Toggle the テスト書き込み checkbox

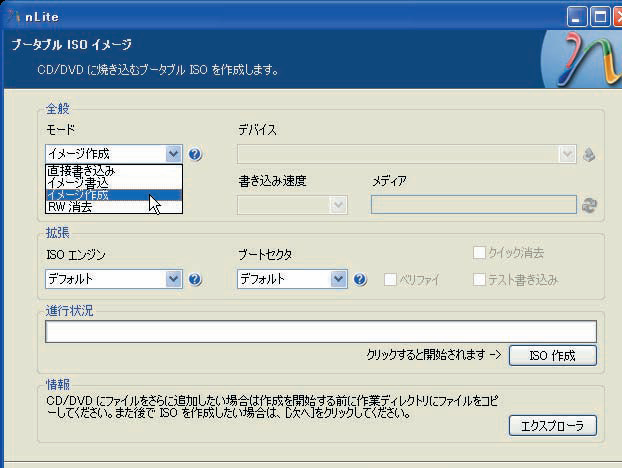pos(479,280)
